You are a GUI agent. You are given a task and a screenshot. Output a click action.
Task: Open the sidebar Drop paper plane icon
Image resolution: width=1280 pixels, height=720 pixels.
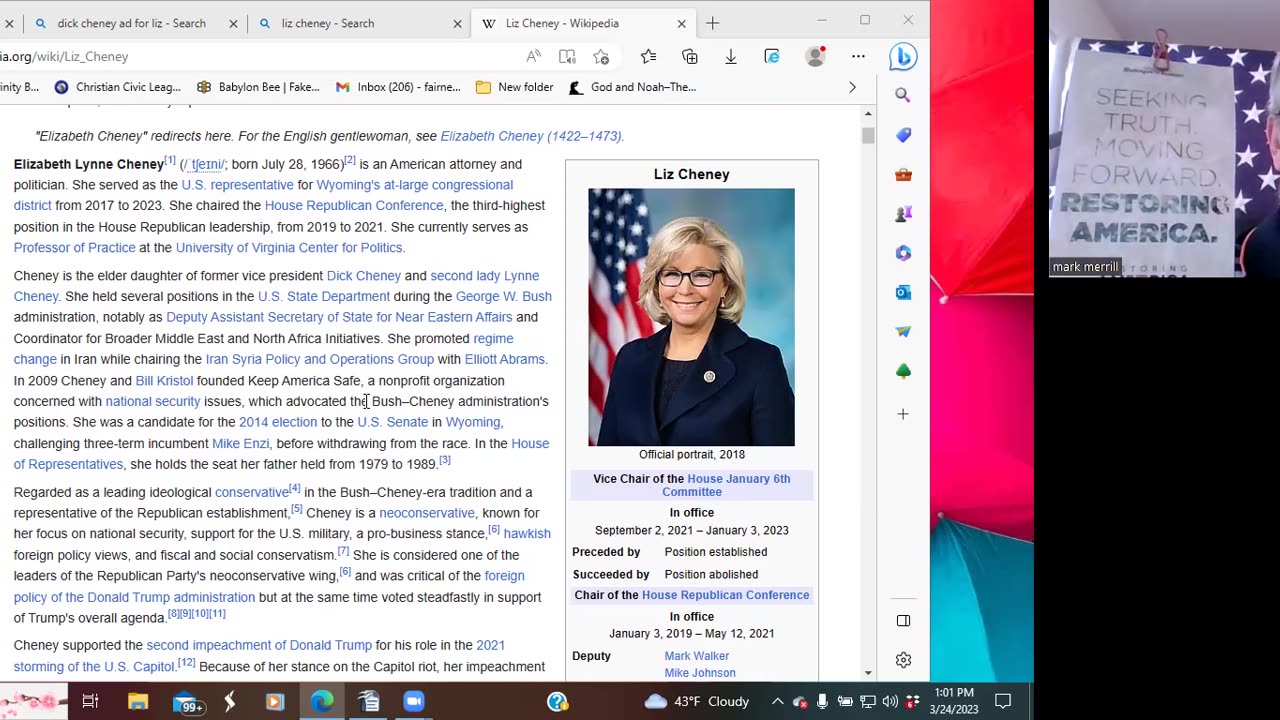(903, 332)
